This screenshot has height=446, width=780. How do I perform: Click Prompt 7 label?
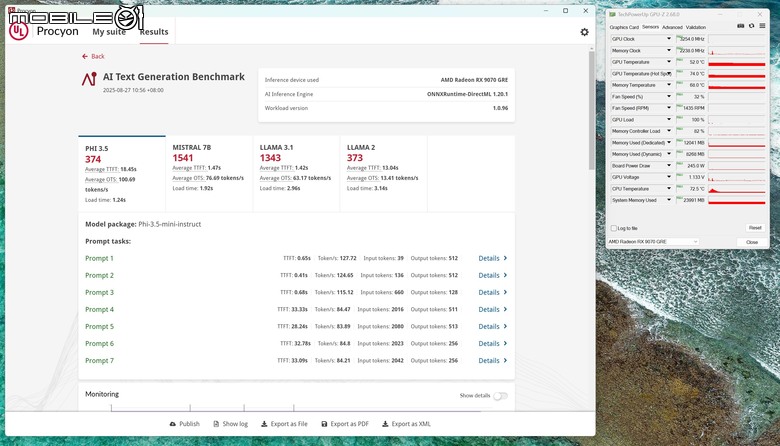(x=99, y=360)
